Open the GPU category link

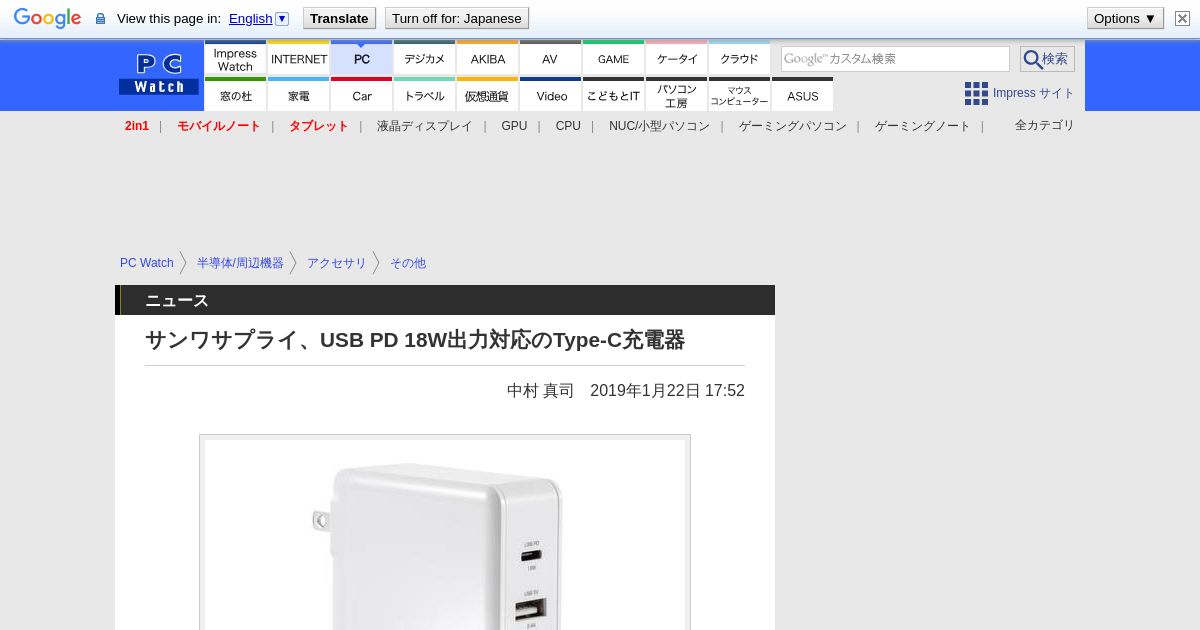tap(514, 126)
